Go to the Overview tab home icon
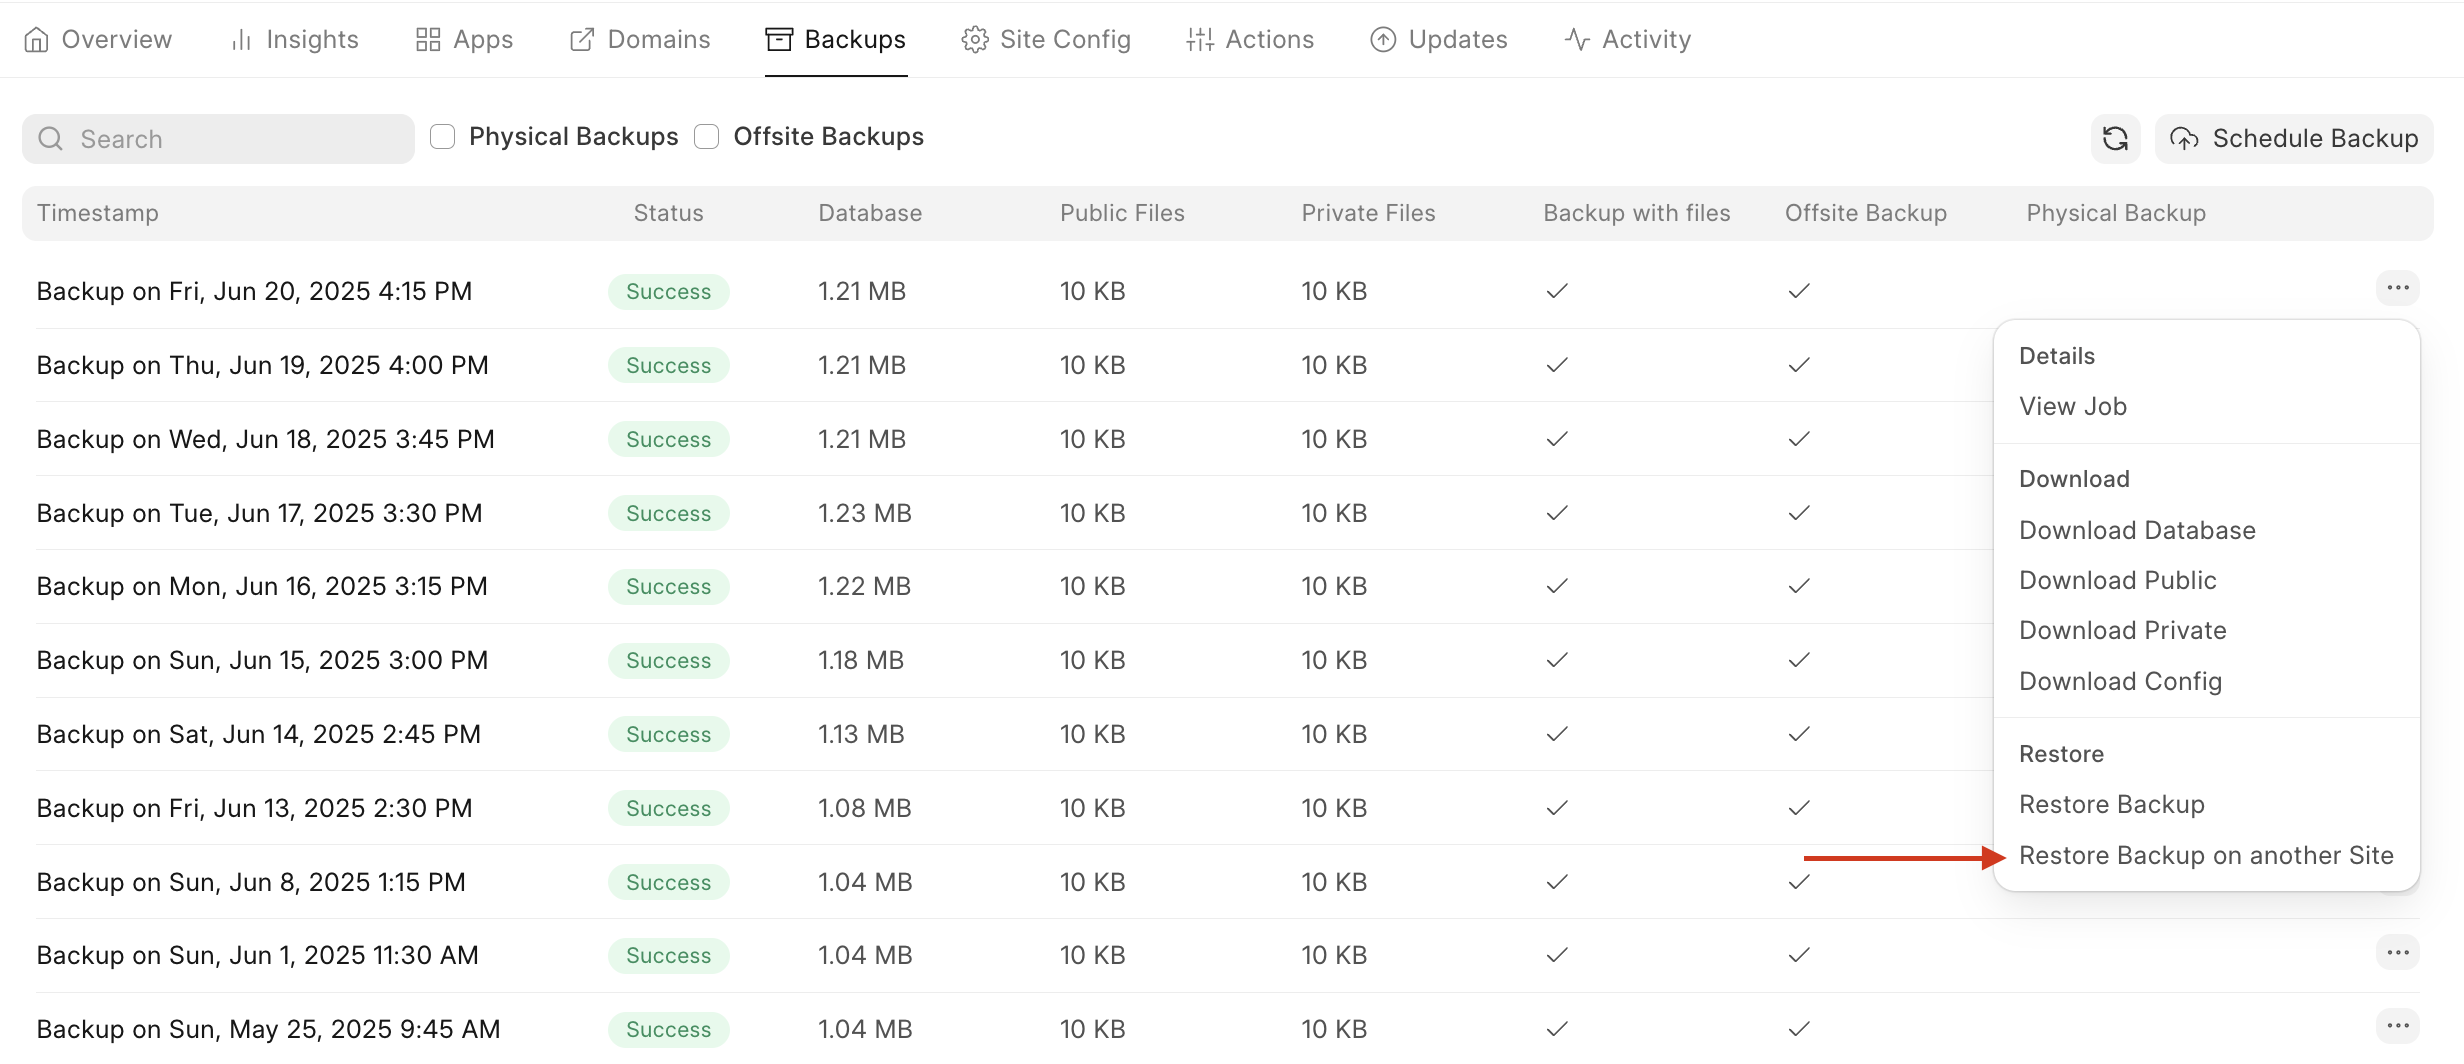Viewport: 2464px width, 1064px height. [x=36, y=40]
